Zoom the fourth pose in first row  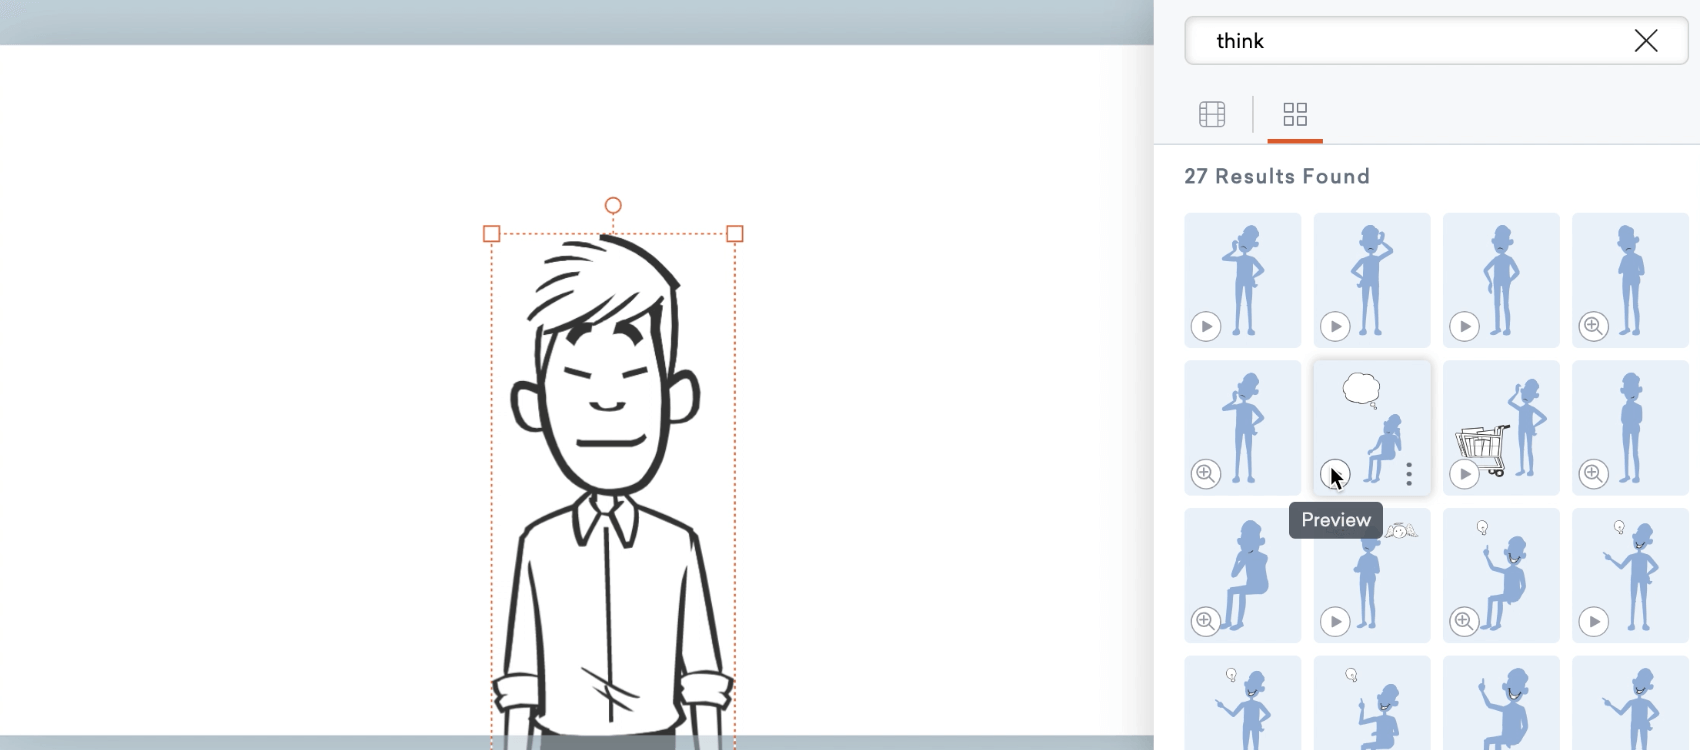coord(1593,326)
